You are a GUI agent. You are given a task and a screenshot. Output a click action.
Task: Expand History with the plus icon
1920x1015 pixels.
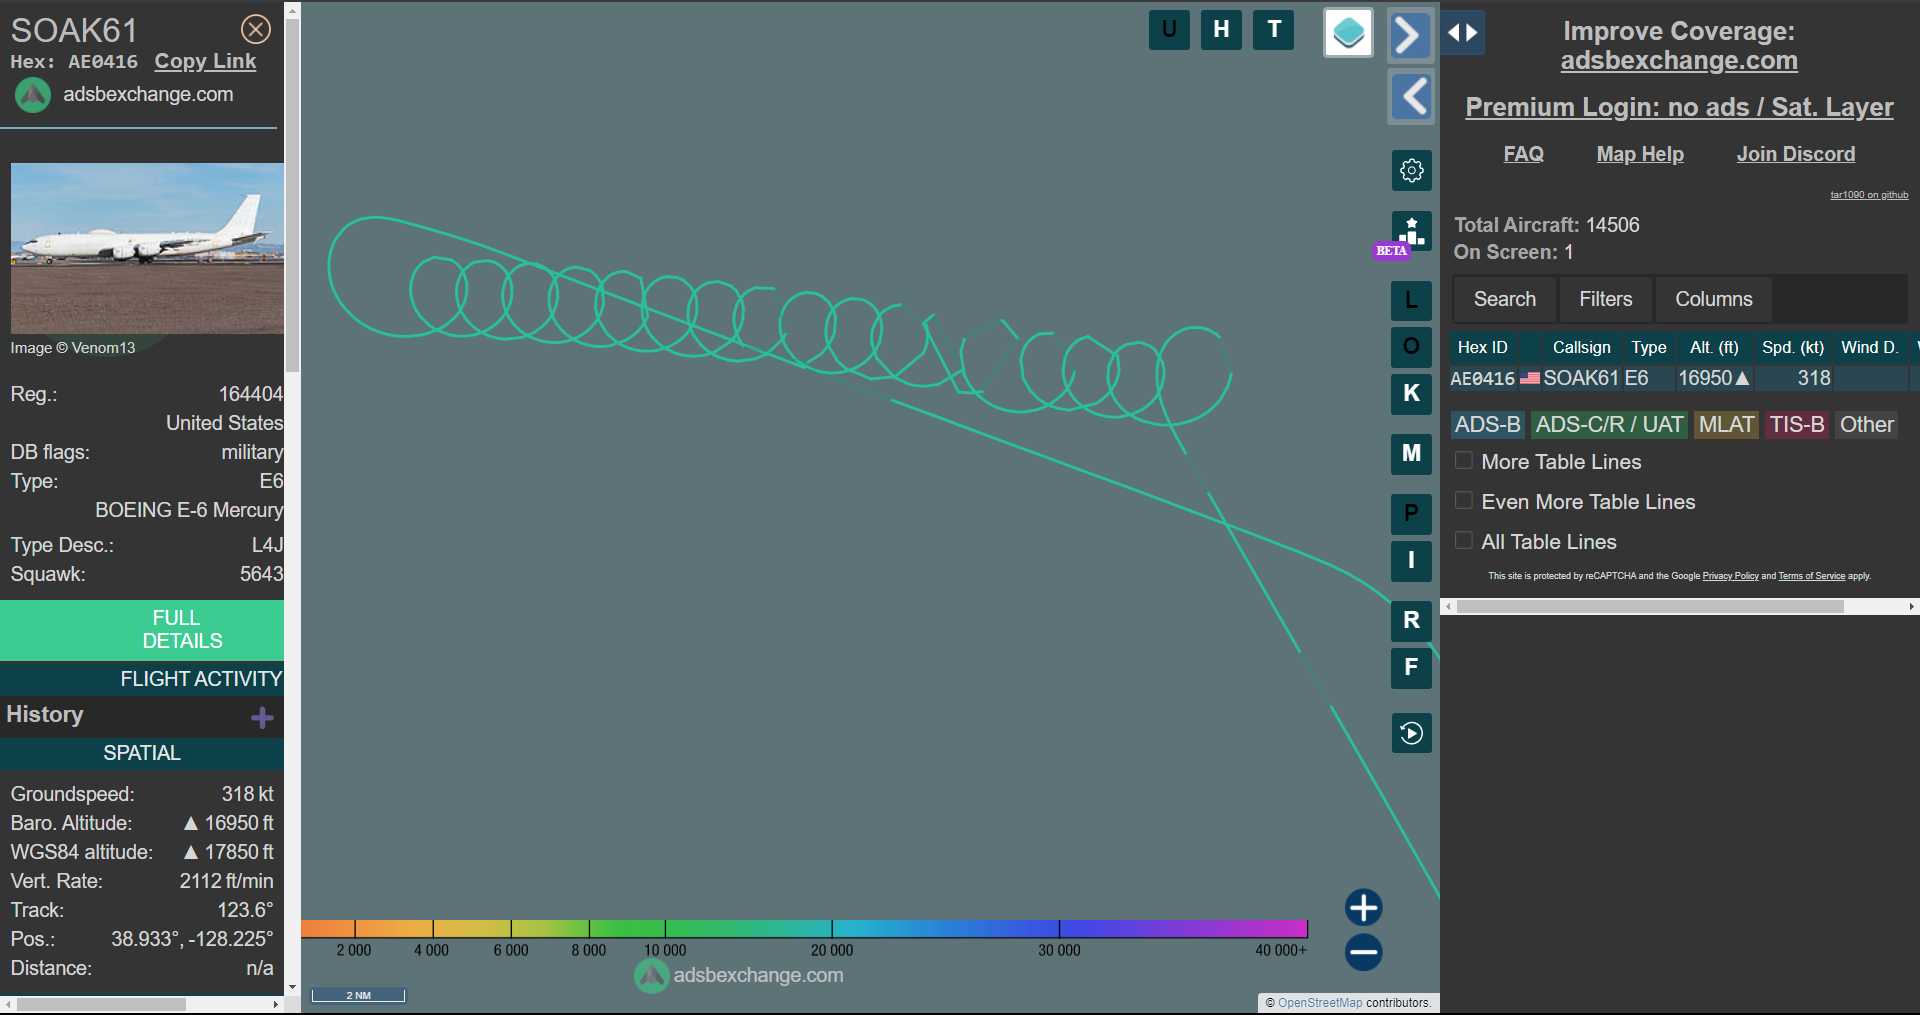[x=262, y=718]
